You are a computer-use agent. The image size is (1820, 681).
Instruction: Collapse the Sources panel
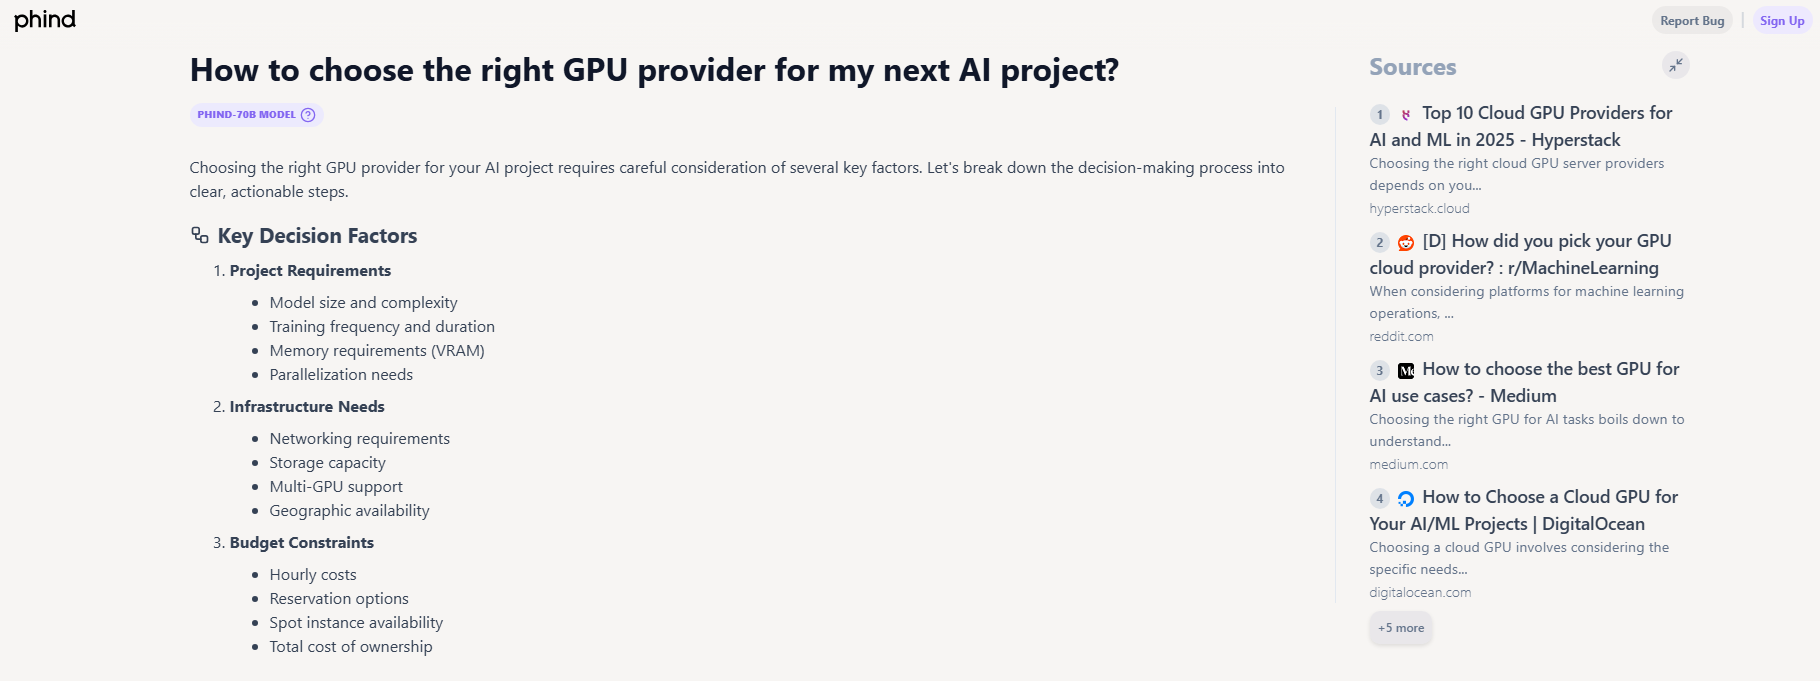(1675, 65)
